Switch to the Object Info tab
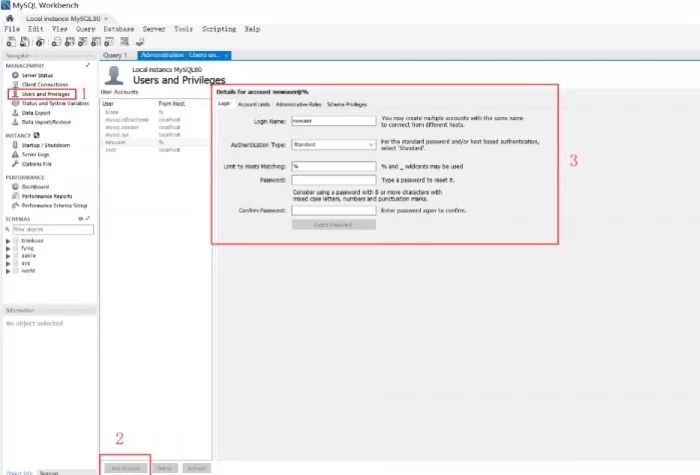This screenshot has height=475, width=700. [x=20, y=473]
